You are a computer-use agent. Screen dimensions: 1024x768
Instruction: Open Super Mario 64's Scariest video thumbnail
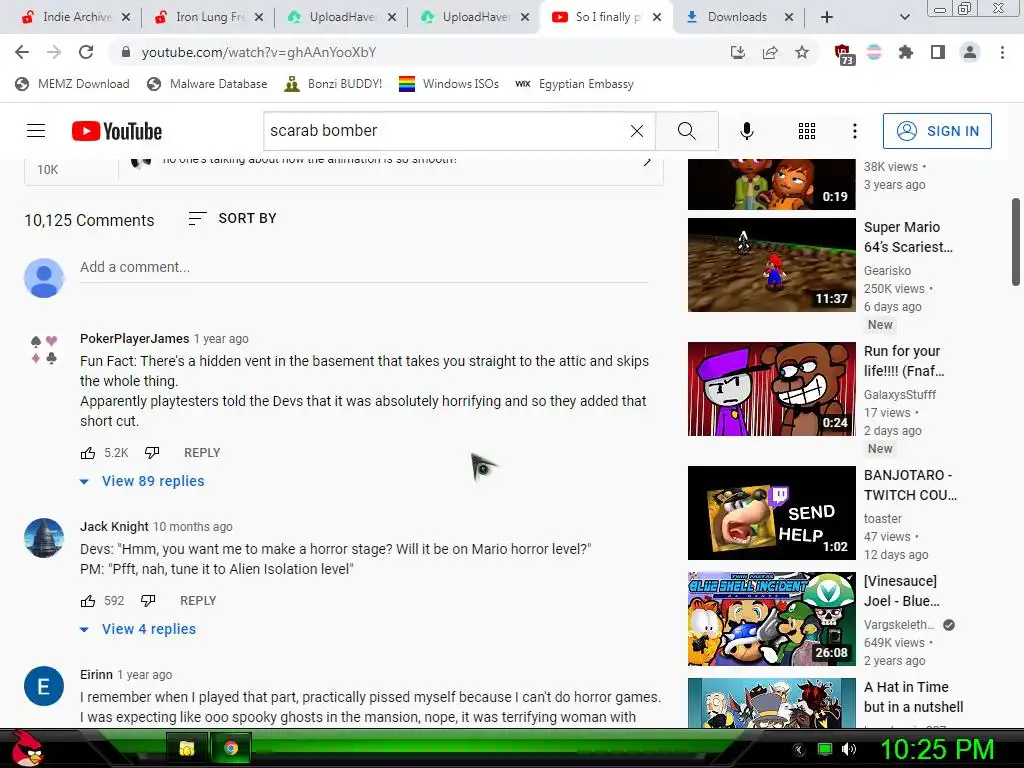pos(771,264)
